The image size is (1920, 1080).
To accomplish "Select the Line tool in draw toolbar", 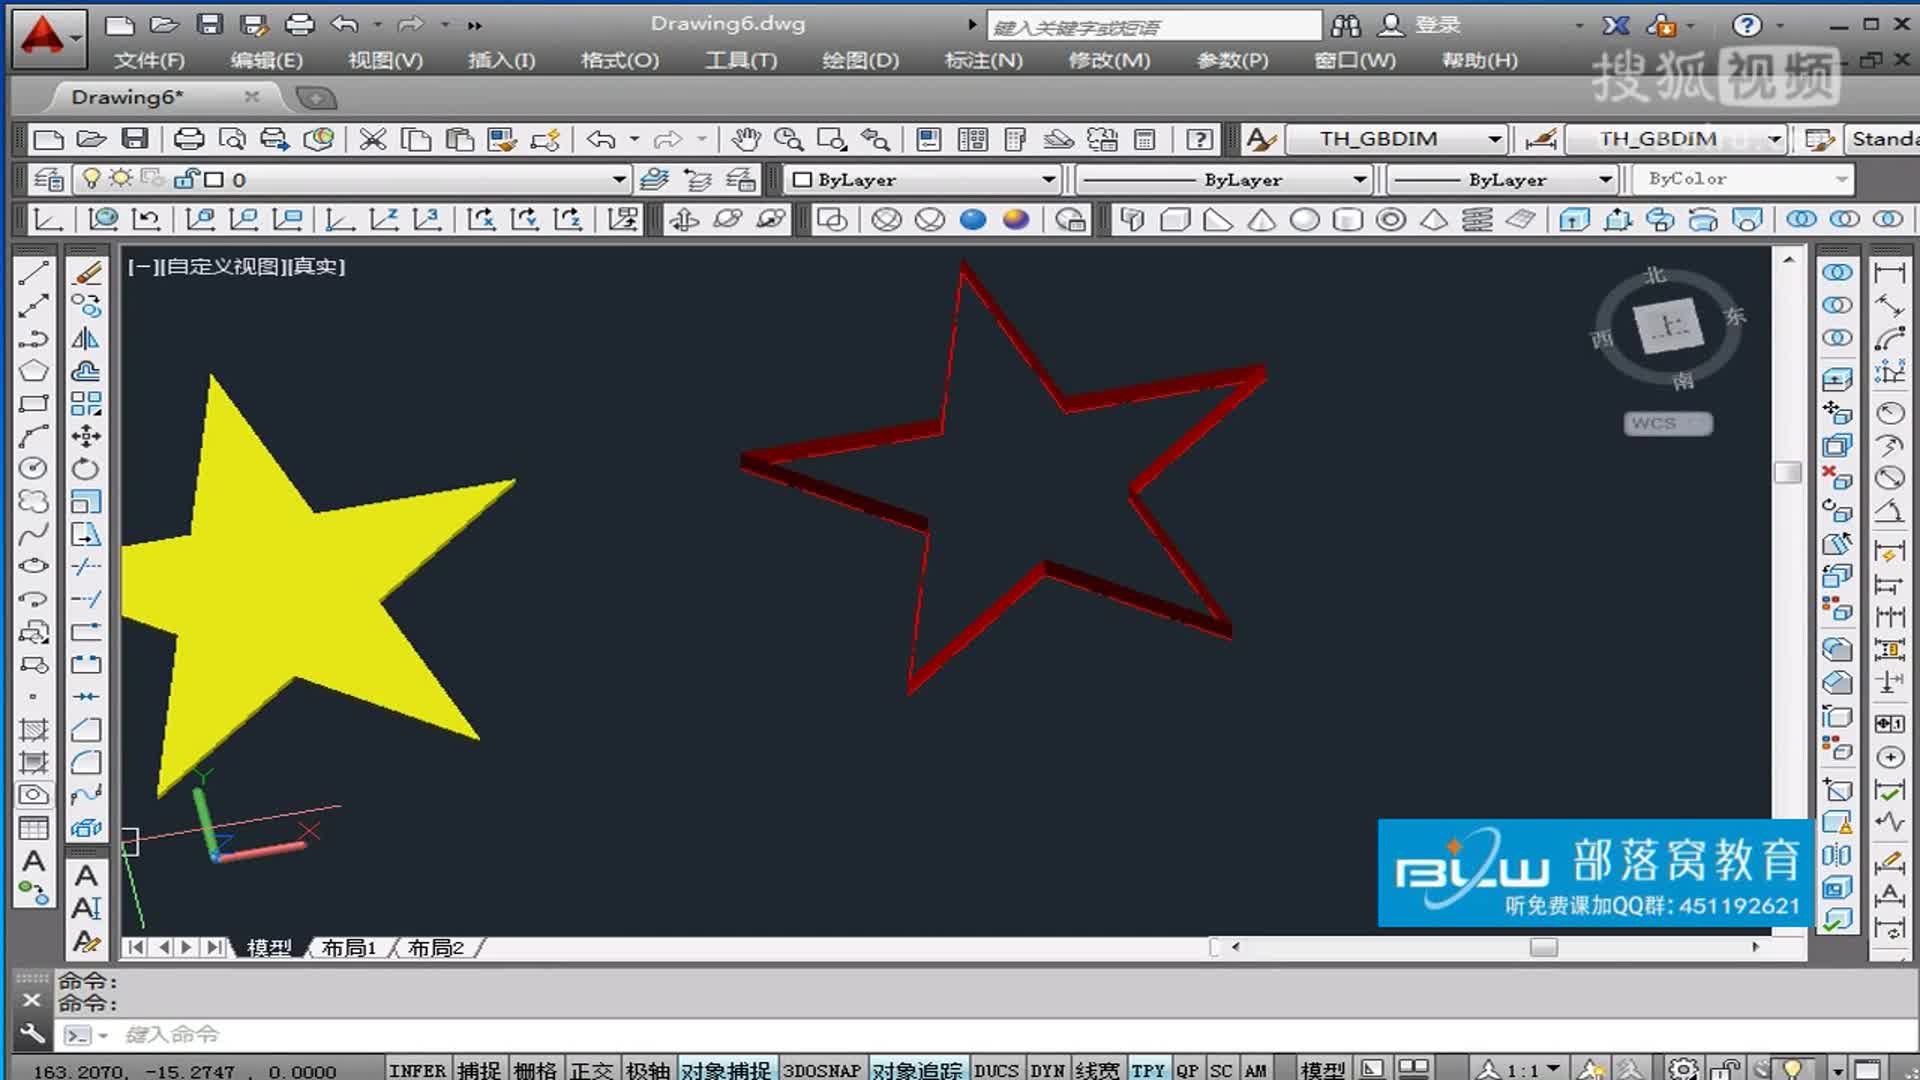I will pos(33,273).
